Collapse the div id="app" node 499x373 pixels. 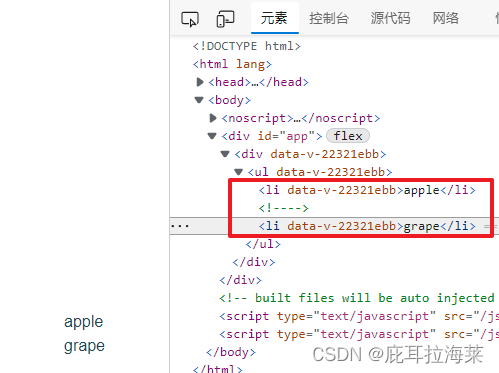pyautogui.click(x=212, y=136)
